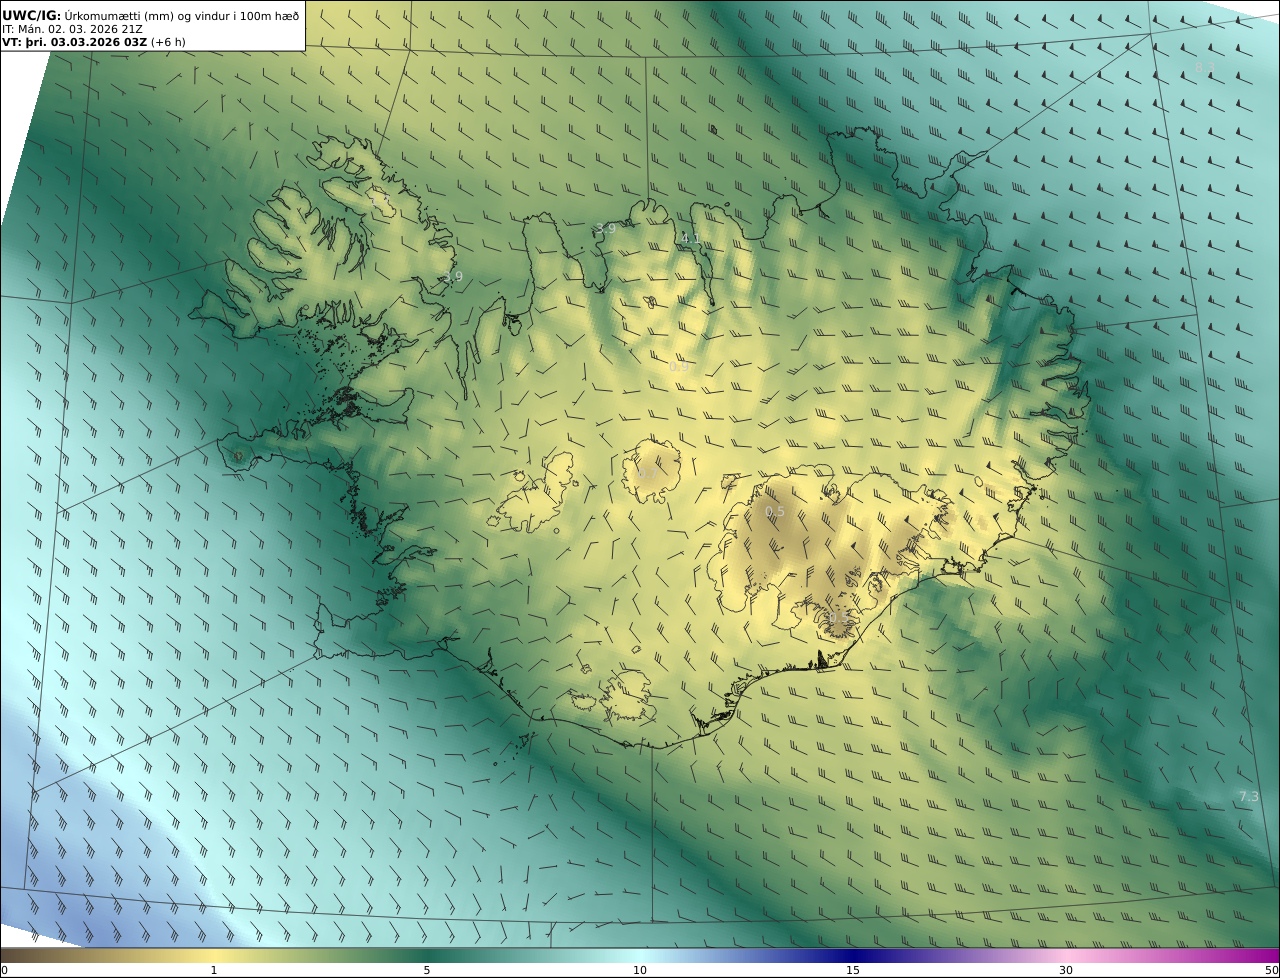1280x978 pixels.
Task: Click the title 'UWC/IG: Úrkomumætti (mm) og vindur' line
Action: point(150,15)
